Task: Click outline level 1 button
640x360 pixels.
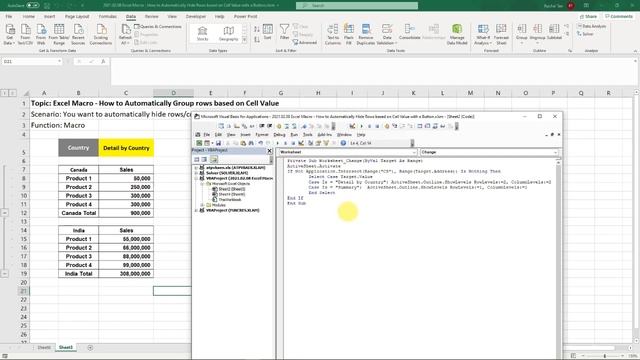Action: coord(4,93)
